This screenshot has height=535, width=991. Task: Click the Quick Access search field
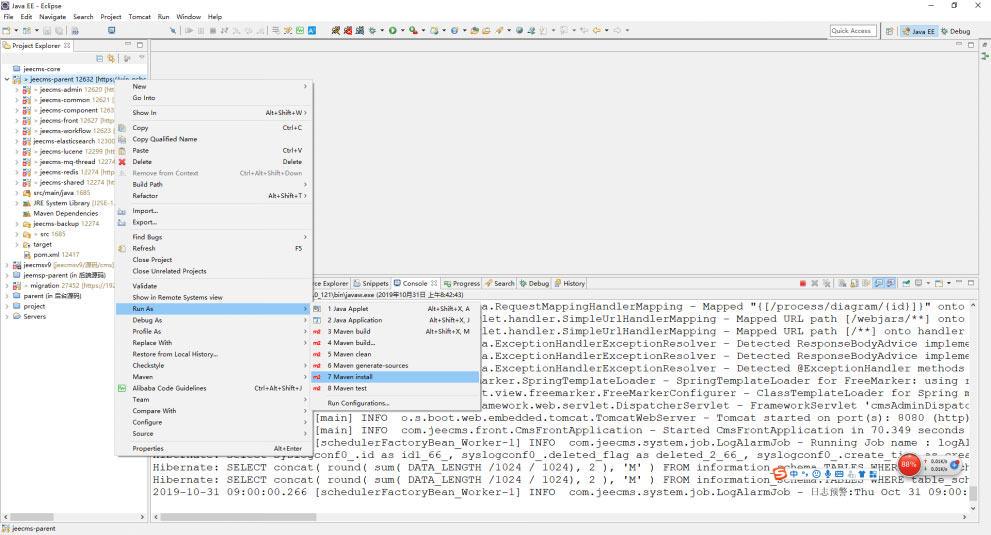click(x=852, y=31)
